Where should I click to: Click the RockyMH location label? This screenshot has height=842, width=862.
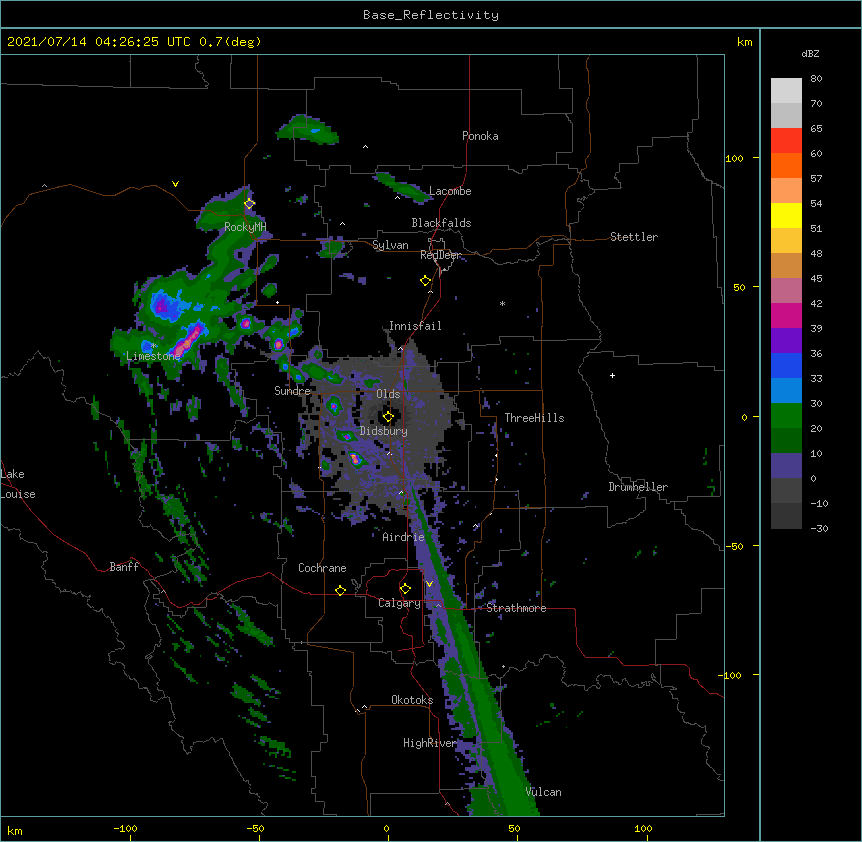245,227
